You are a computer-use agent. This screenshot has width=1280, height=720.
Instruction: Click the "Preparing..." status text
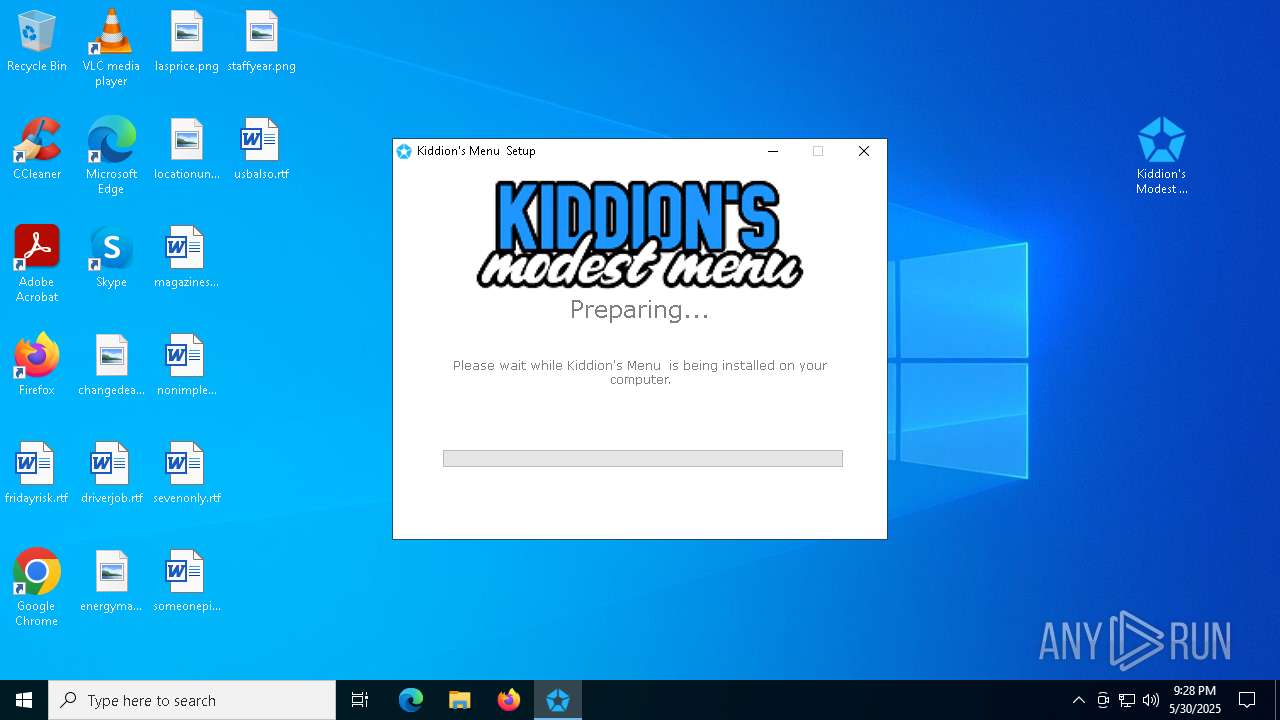click(640, 310)
